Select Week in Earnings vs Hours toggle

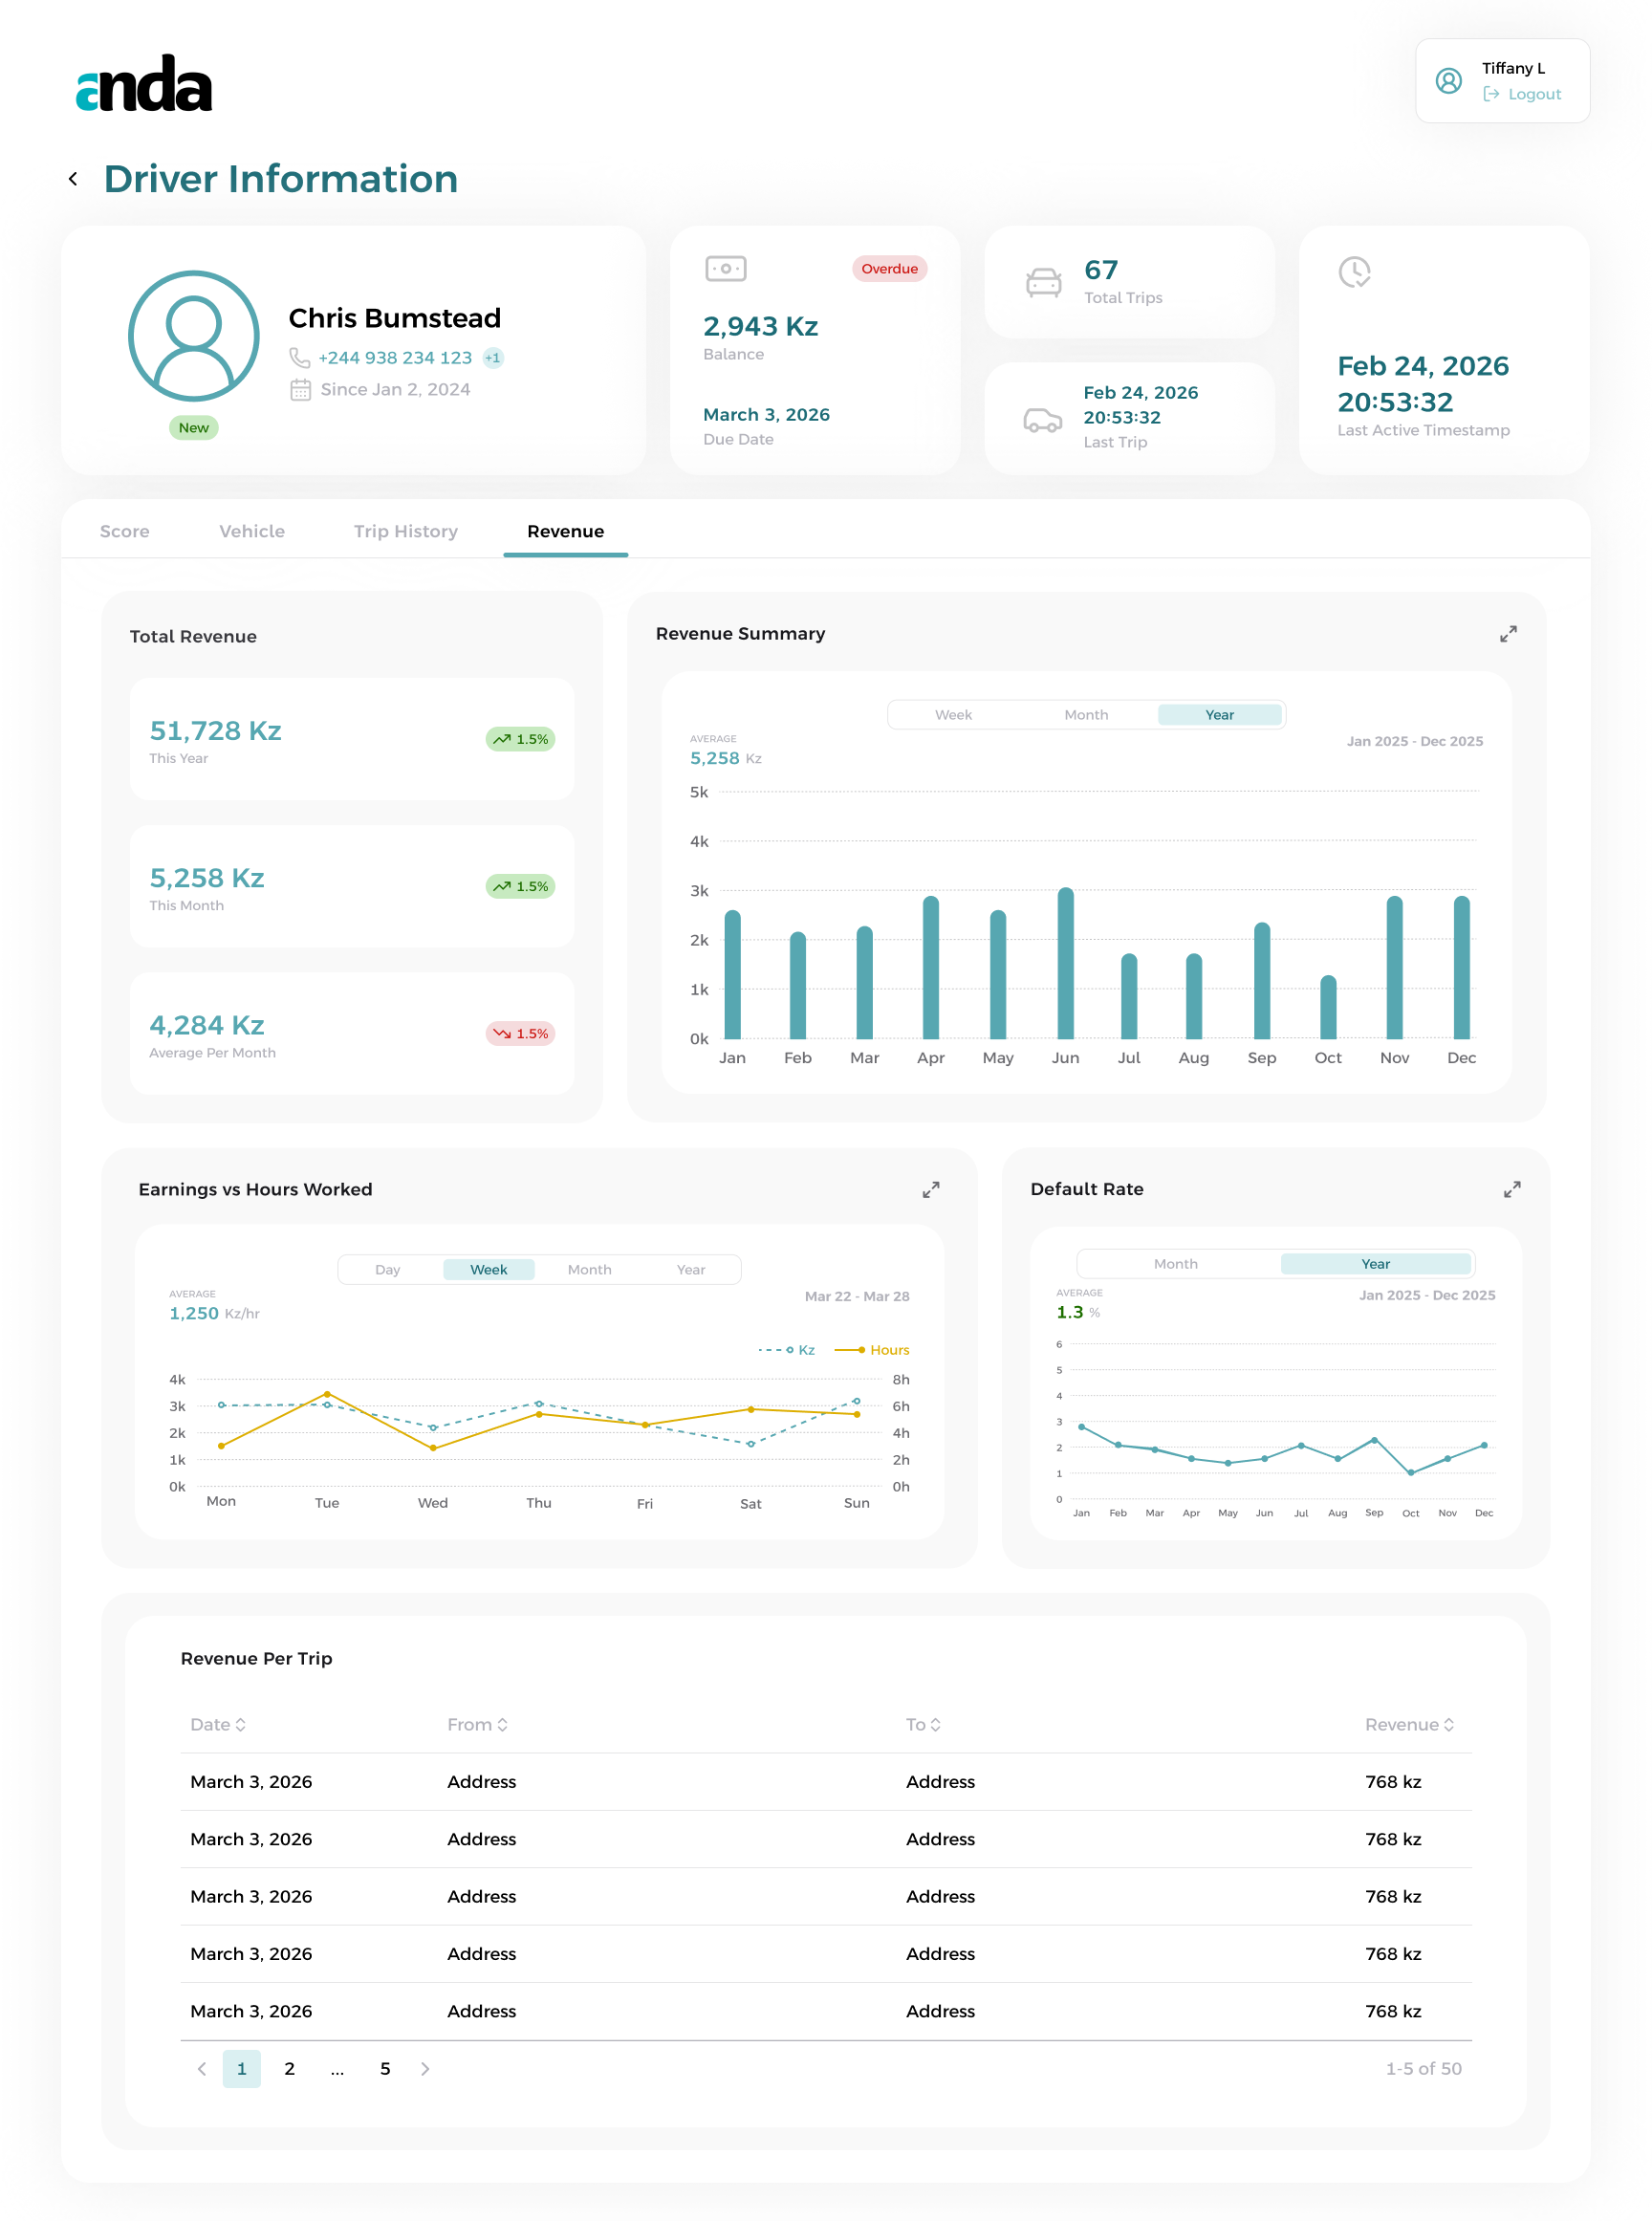coord(488,1269)
